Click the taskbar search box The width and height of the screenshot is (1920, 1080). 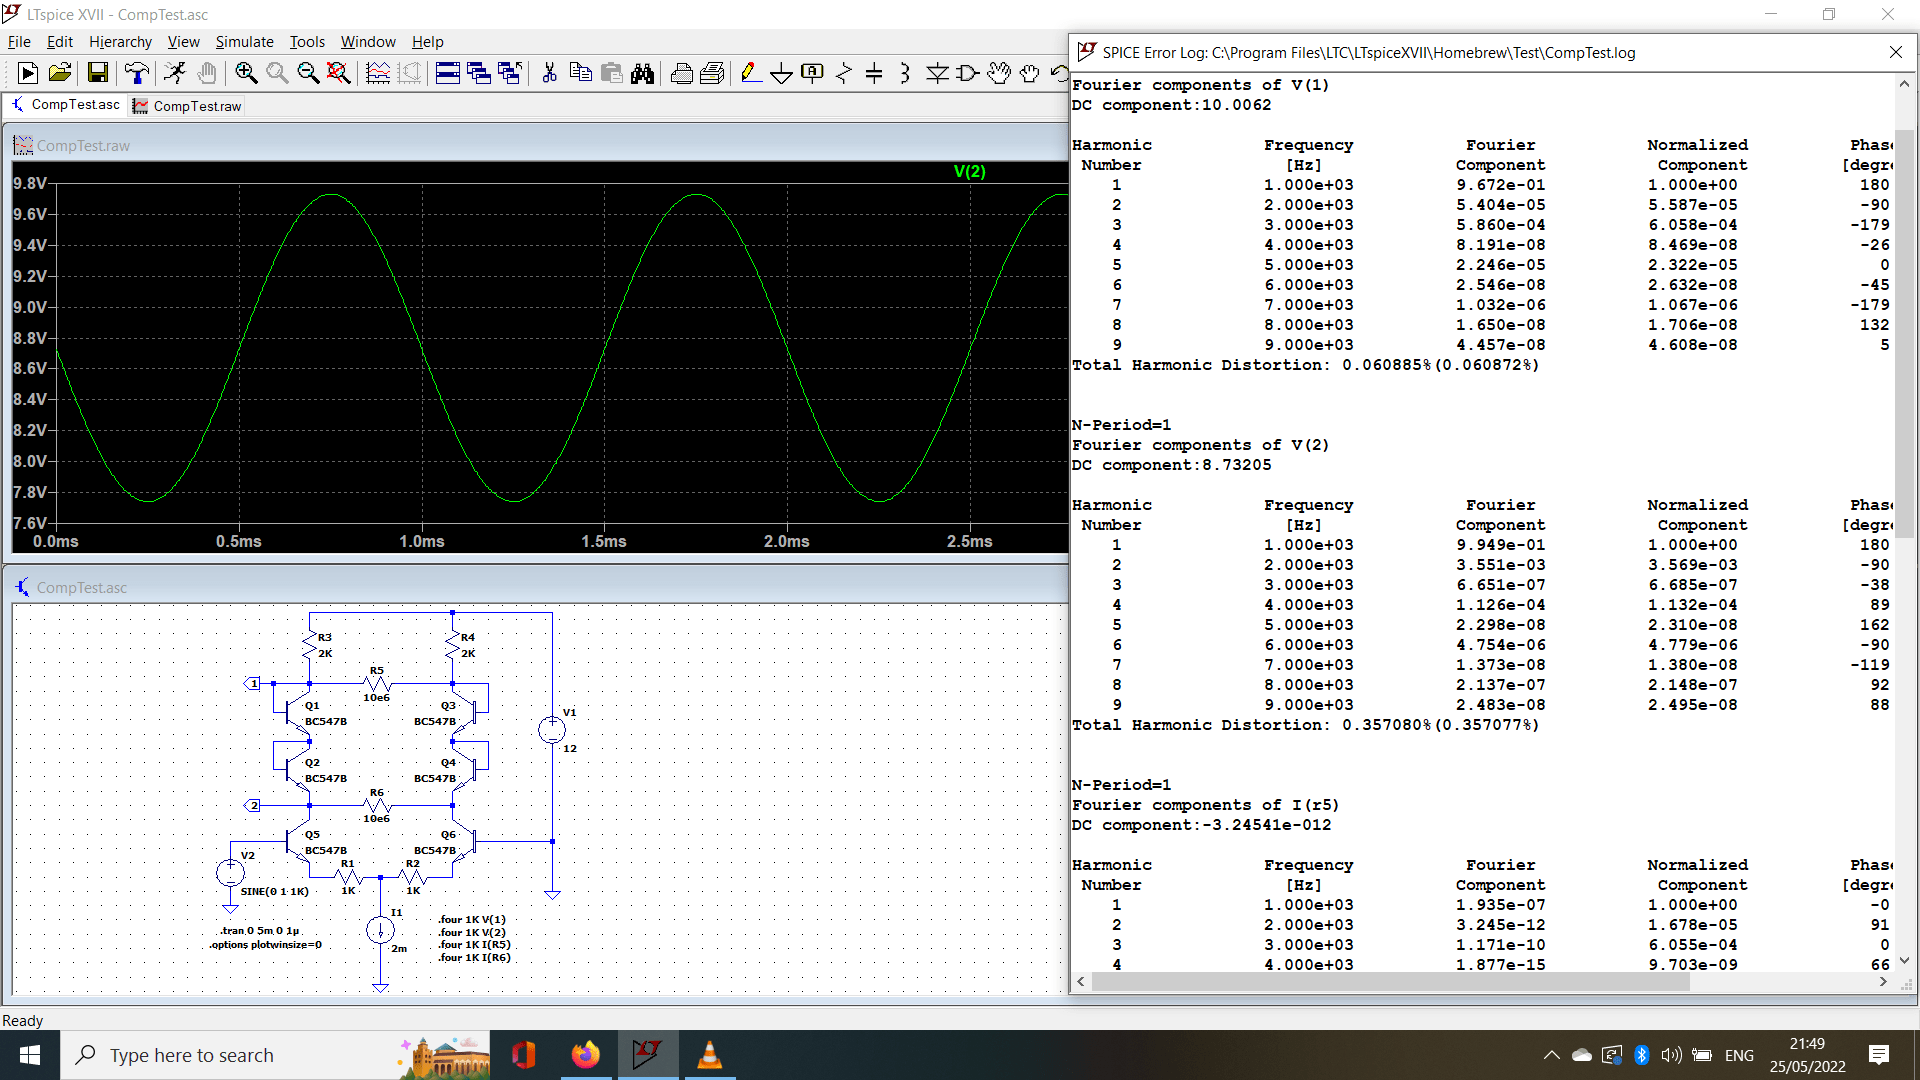click(x=275, y=1055)
